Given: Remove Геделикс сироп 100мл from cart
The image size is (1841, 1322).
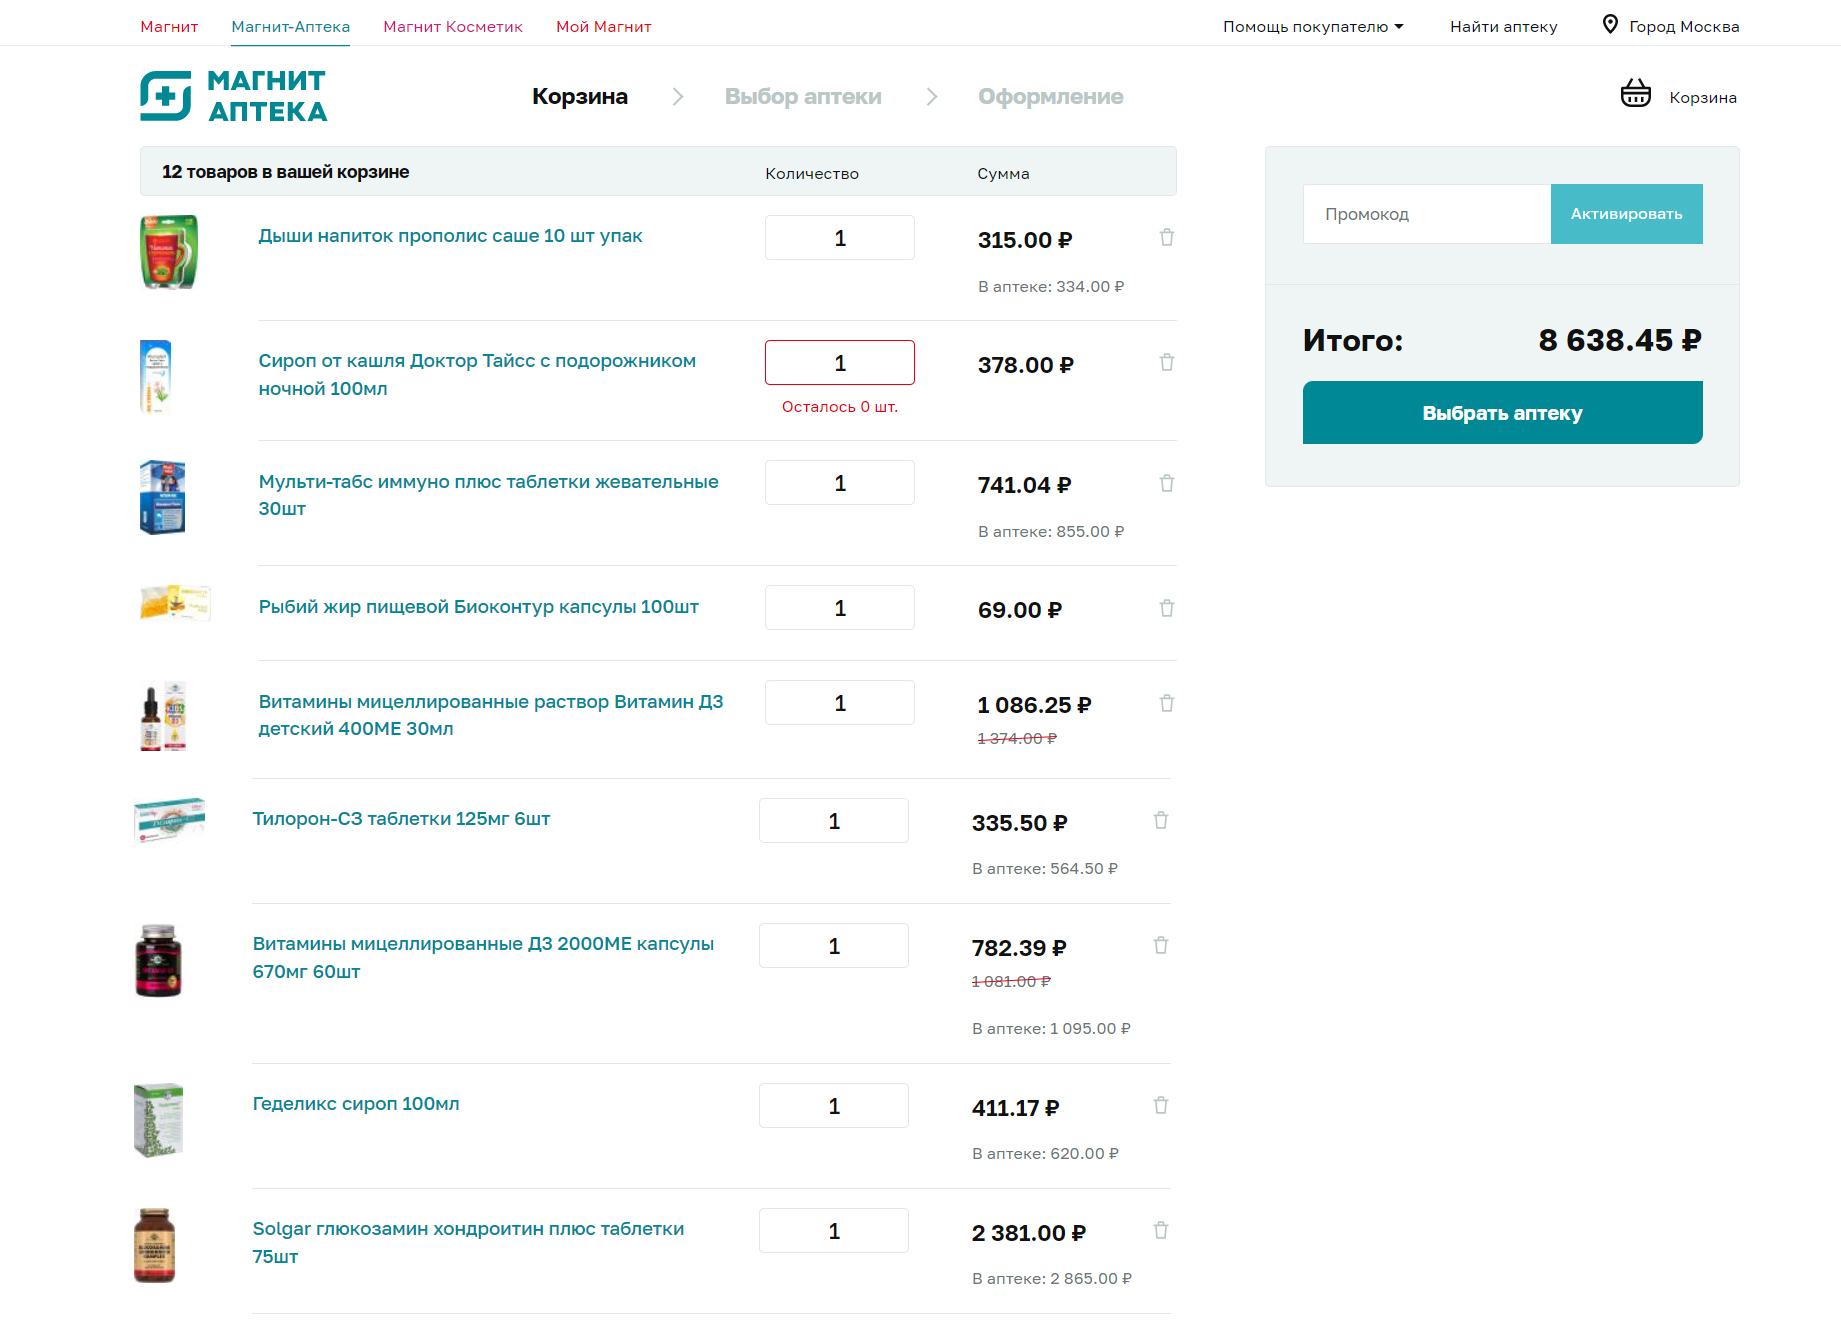Looking at the screenshot, I should 1160,1106.
